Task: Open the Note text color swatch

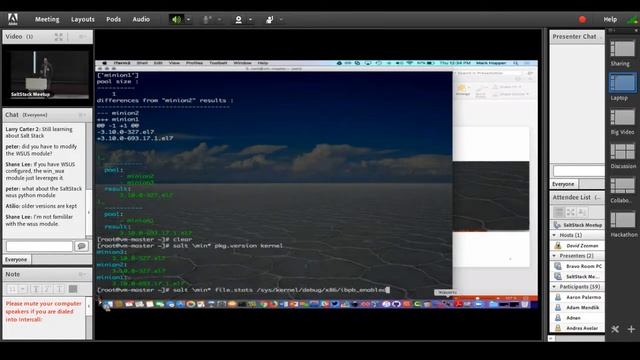Action: coord(73,289)
